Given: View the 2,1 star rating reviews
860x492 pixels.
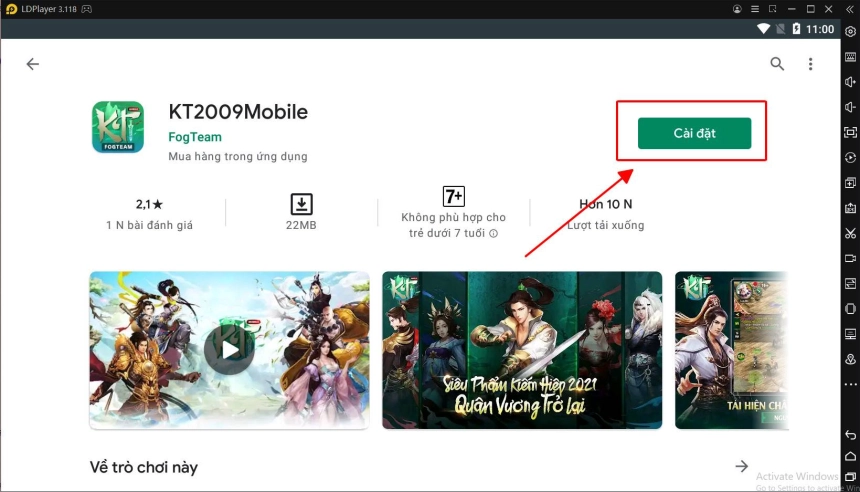Looking at the screenshot, I should [149, 204].
